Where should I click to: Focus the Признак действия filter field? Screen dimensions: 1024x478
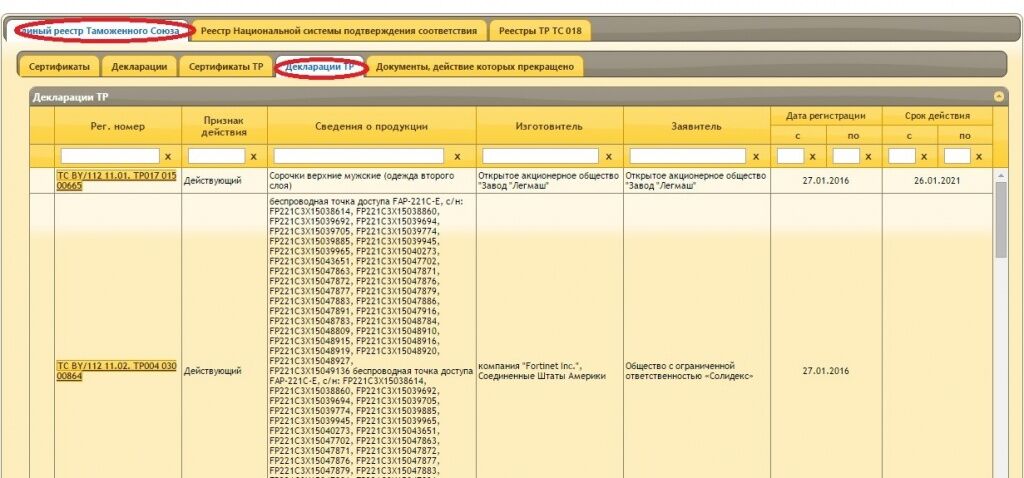point(217,156)
